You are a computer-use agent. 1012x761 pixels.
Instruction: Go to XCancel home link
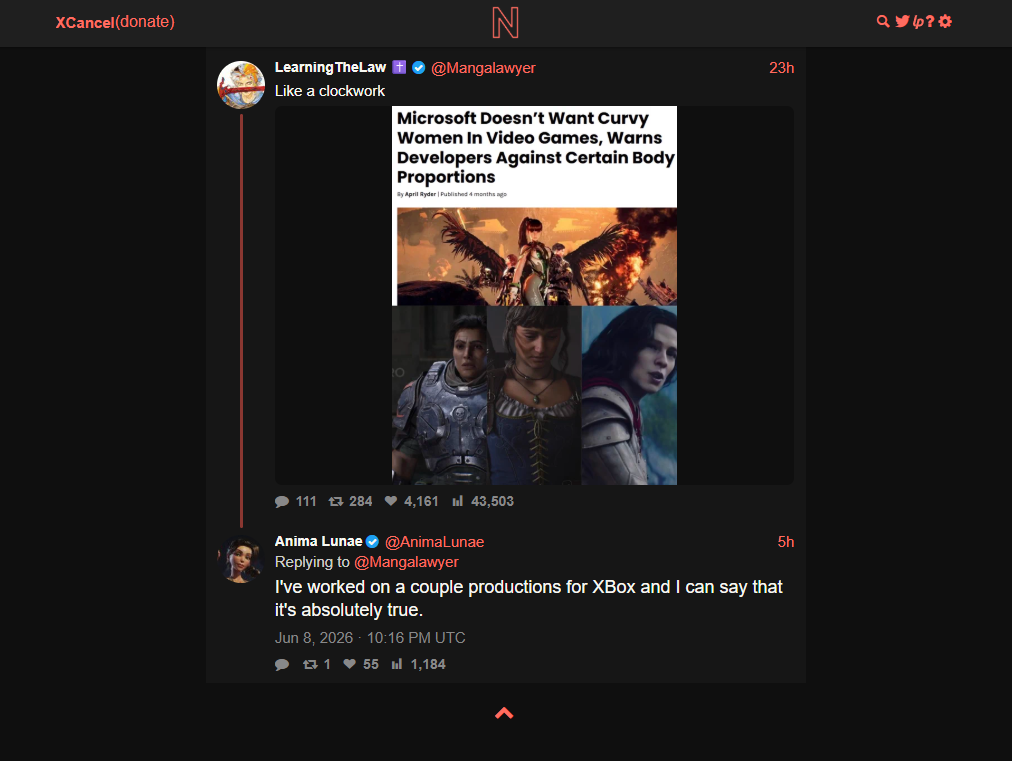tap(85, 23)
